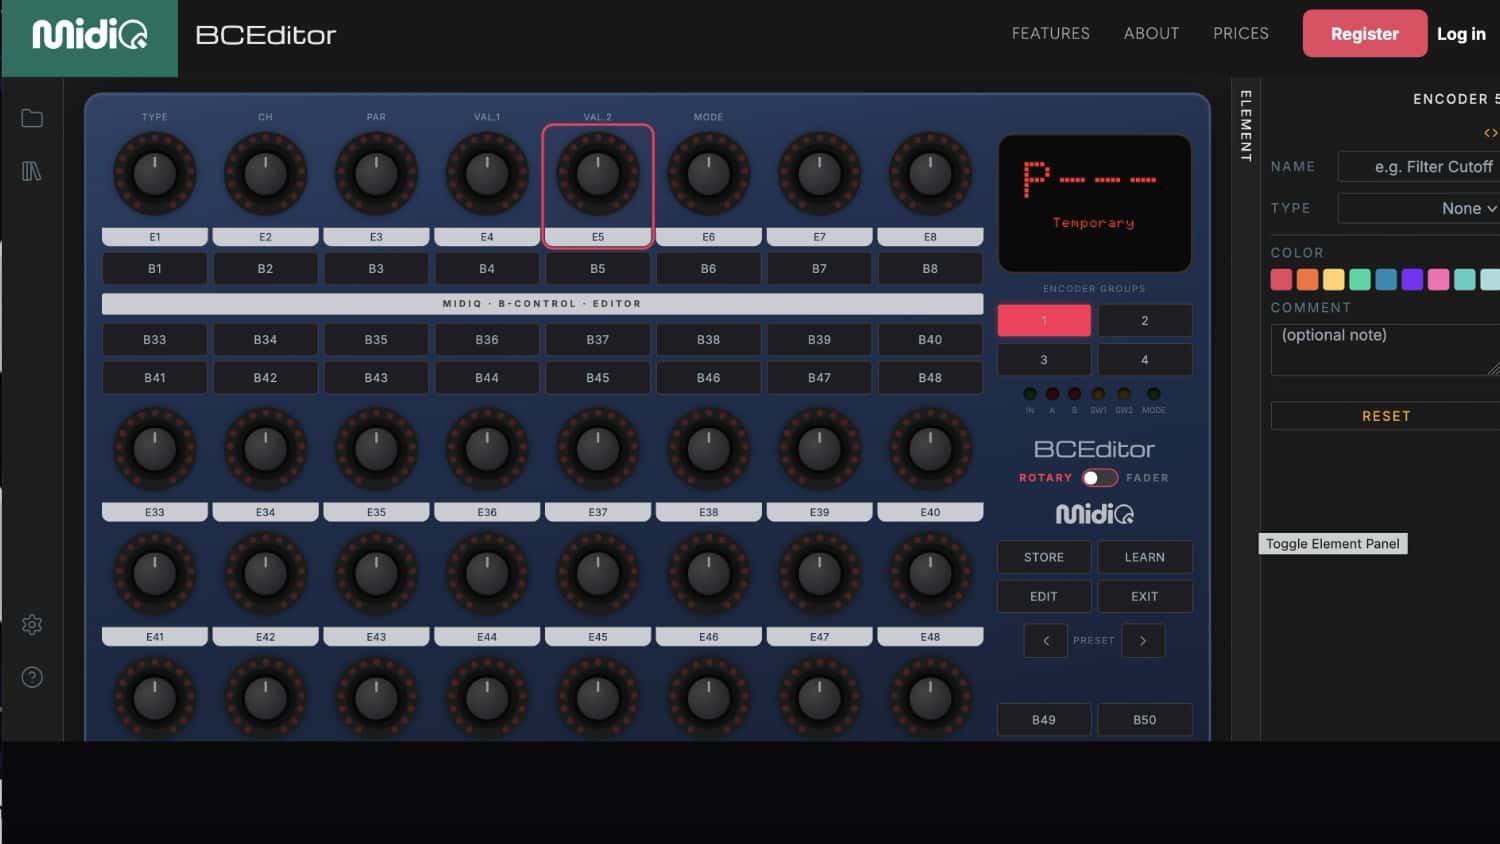Click the previous preset arrow
This screenshot has width=1500, height=844.
tap(1046, 640)
